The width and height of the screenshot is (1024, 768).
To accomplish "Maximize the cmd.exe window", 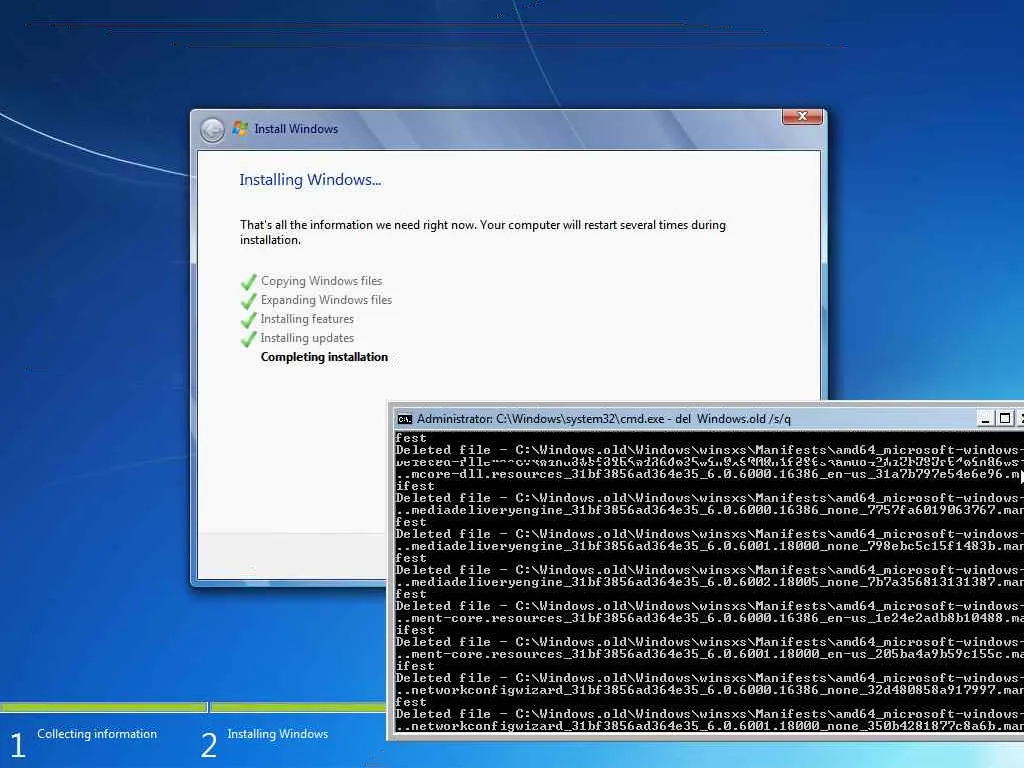I will [x=1006, y=419].
